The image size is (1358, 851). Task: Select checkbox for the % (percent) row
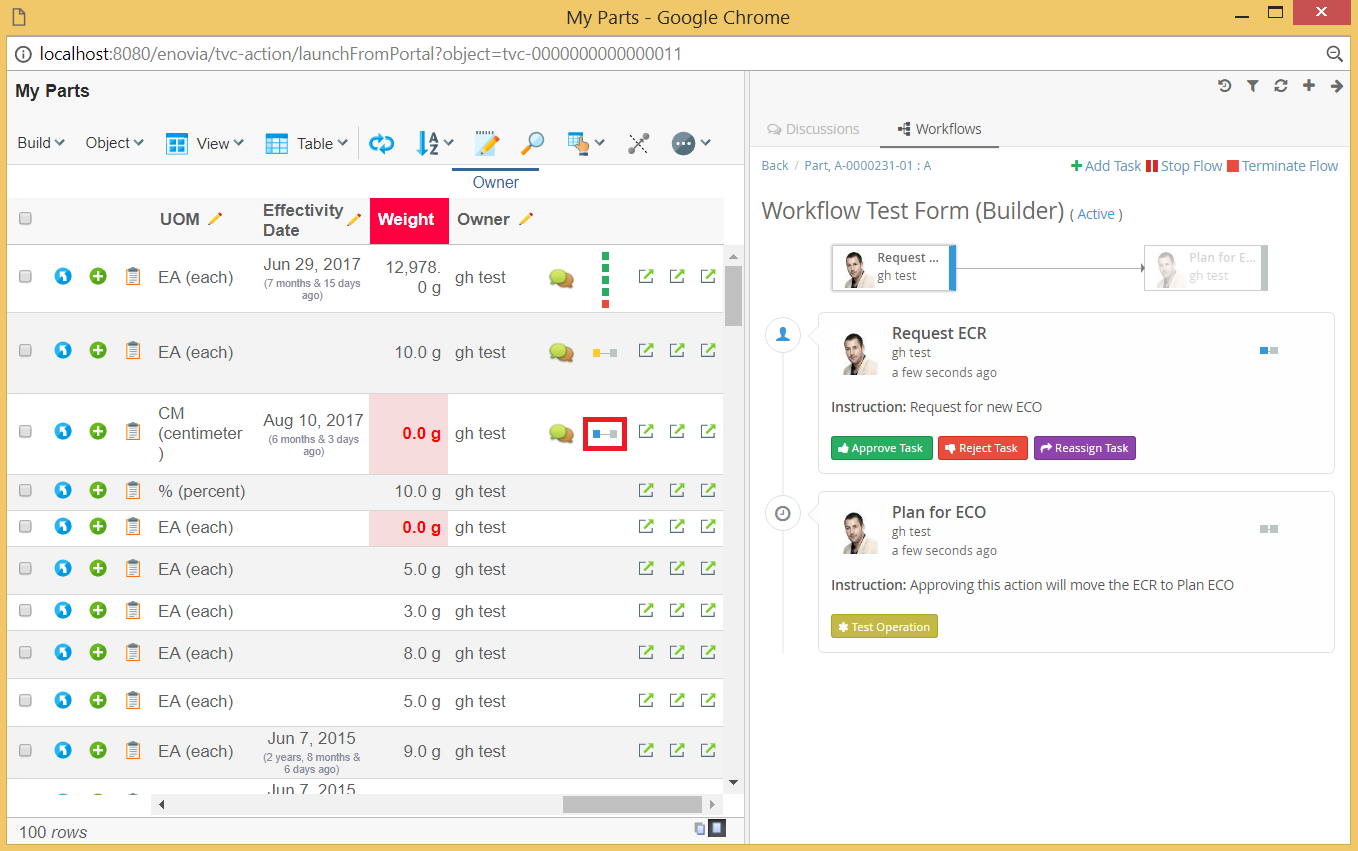26,491
